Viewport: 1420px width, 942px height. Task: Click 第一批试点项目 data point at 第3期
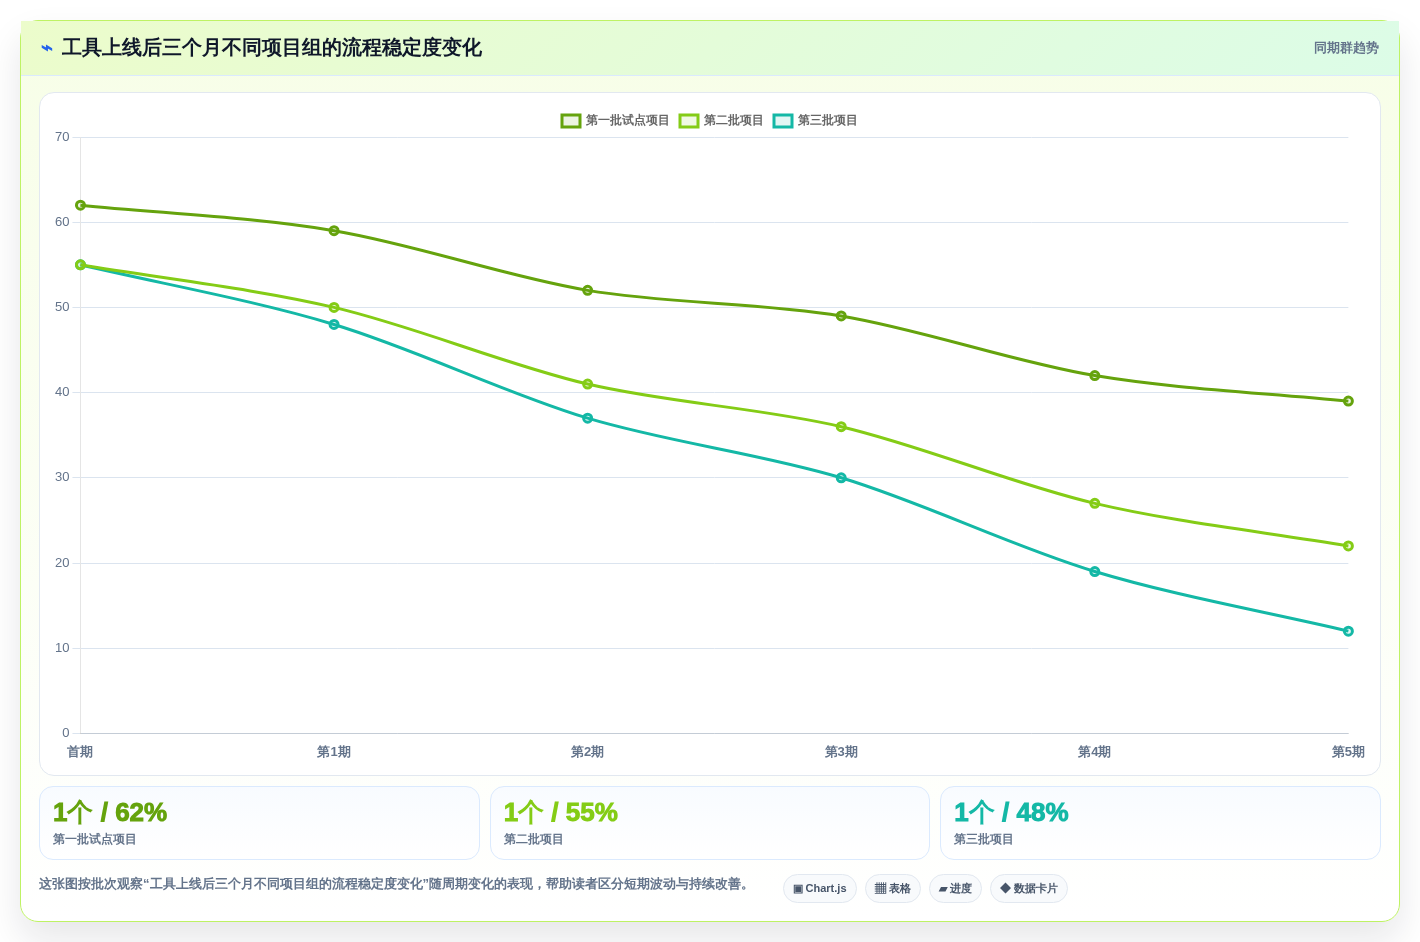pos(841,316)
